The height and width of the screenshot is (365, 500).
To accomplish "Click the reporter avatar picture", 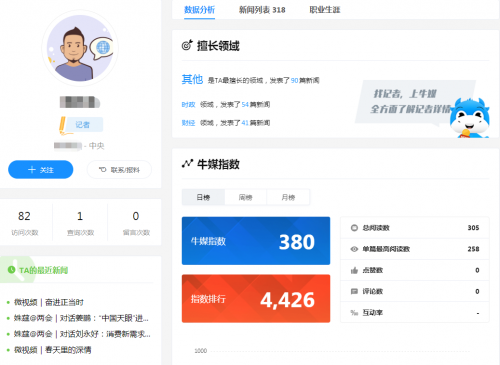I will point(80,48).
